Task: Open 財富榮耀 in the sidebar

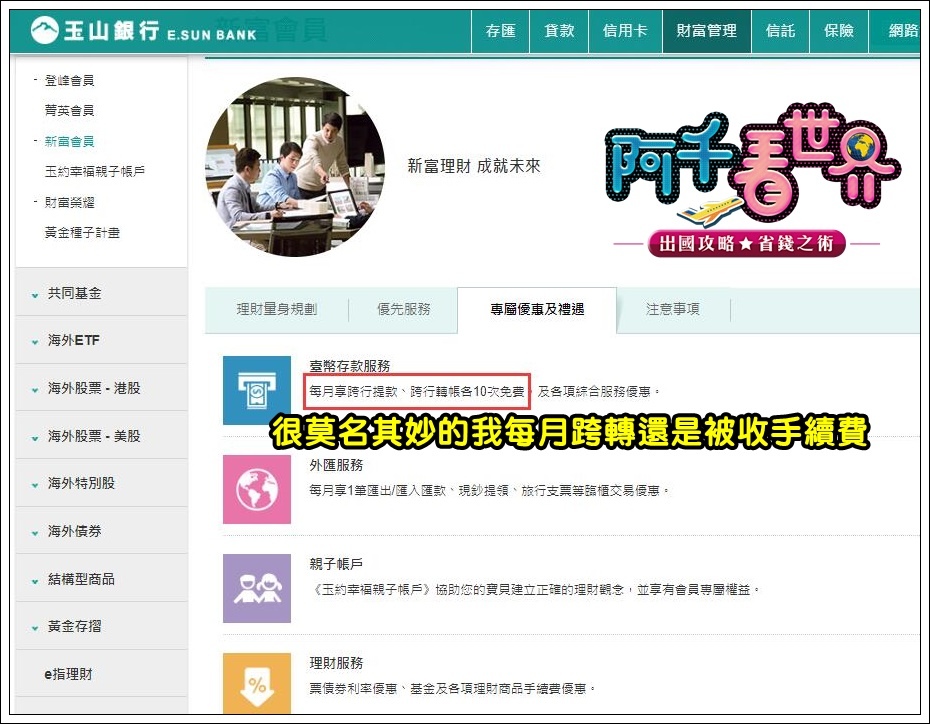Action: (x=69, y=202)
